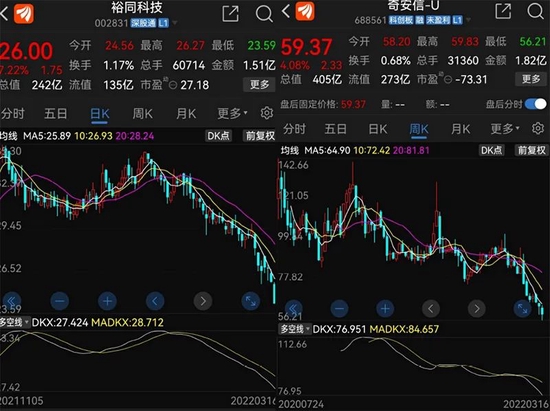Move 奇安信-U chart one step left
The width and height of the screenshot is (550, 411).
coord(431,309)
